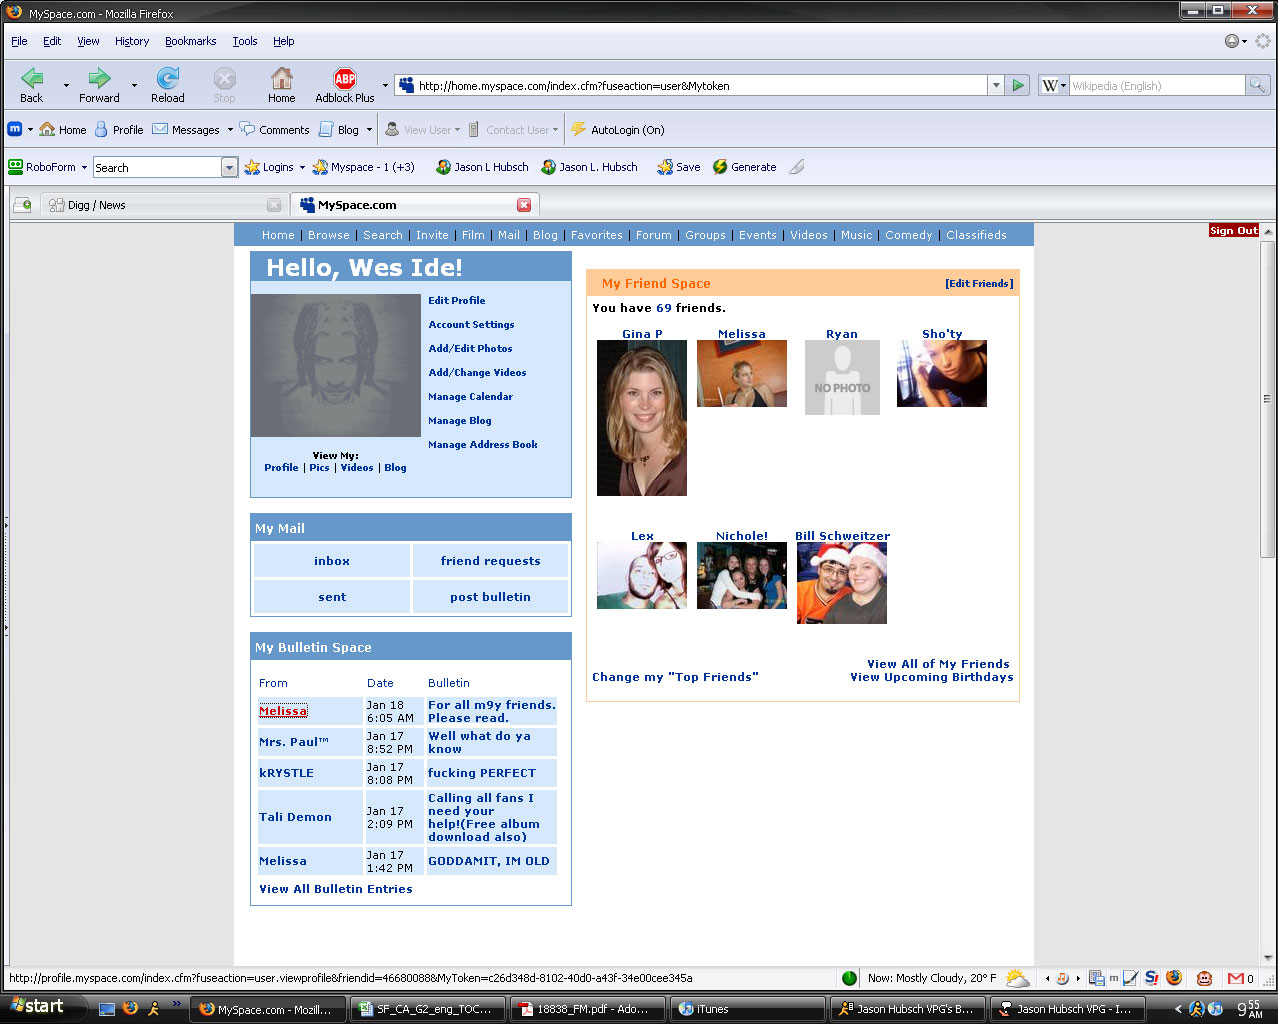
Task: Switch to the Digg / News tab
Action: [150, 205]
